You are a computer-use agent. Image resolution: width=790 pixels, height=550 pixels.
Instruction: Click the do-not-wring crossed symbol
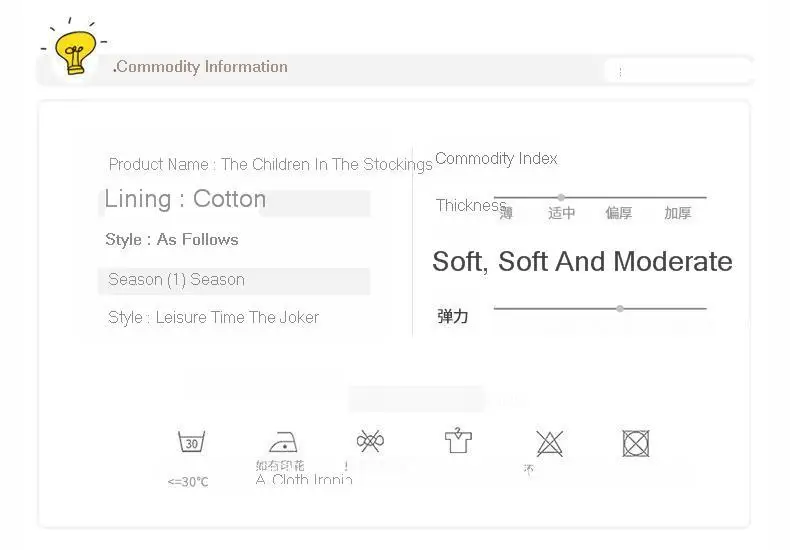[x=370, y=441]
